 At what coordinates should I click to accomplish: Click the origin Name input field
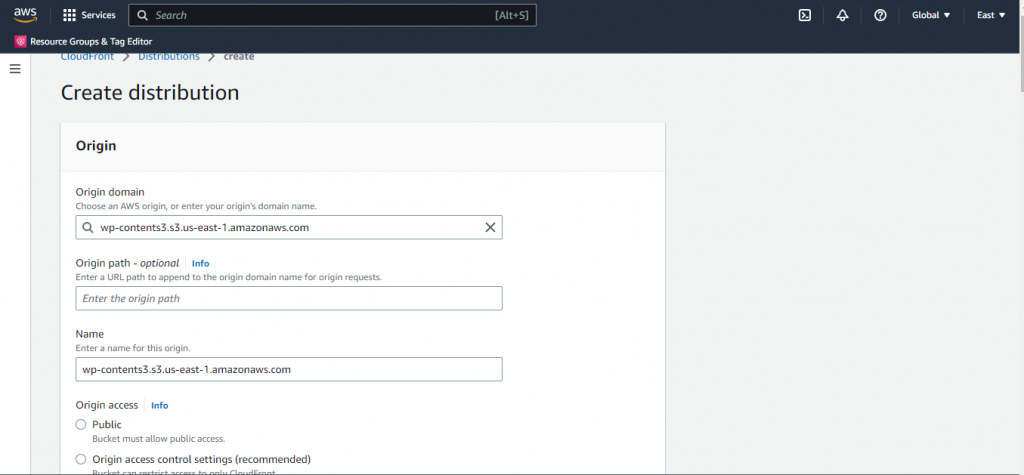pyautogui.click(x=289, y=369)
